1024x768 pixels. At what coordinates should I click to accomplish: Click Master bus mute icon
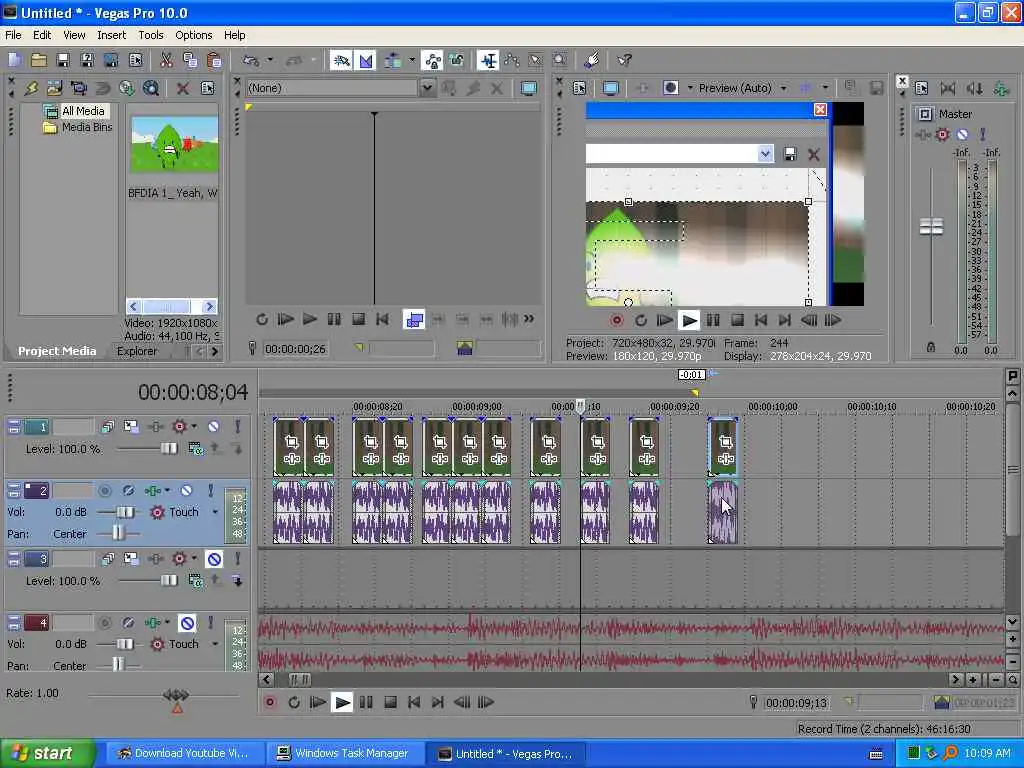click(x=962, y=135)
